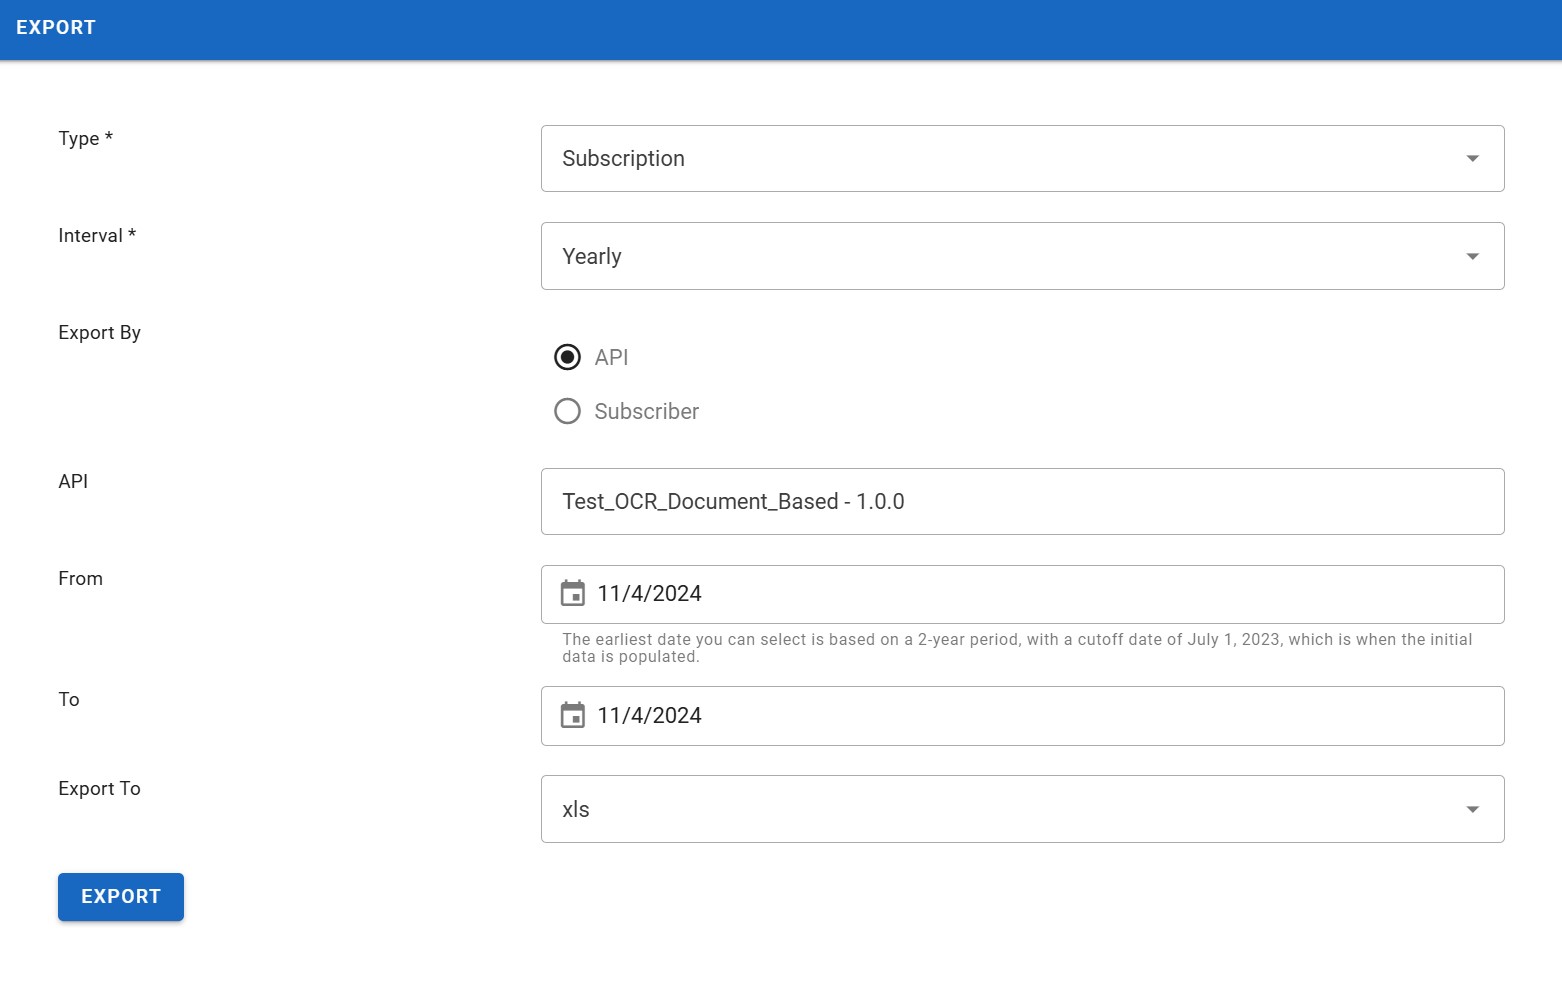The image size is (1562, 984).
Task: Click the To date value 11/4/2024
Action: [650, 716]
